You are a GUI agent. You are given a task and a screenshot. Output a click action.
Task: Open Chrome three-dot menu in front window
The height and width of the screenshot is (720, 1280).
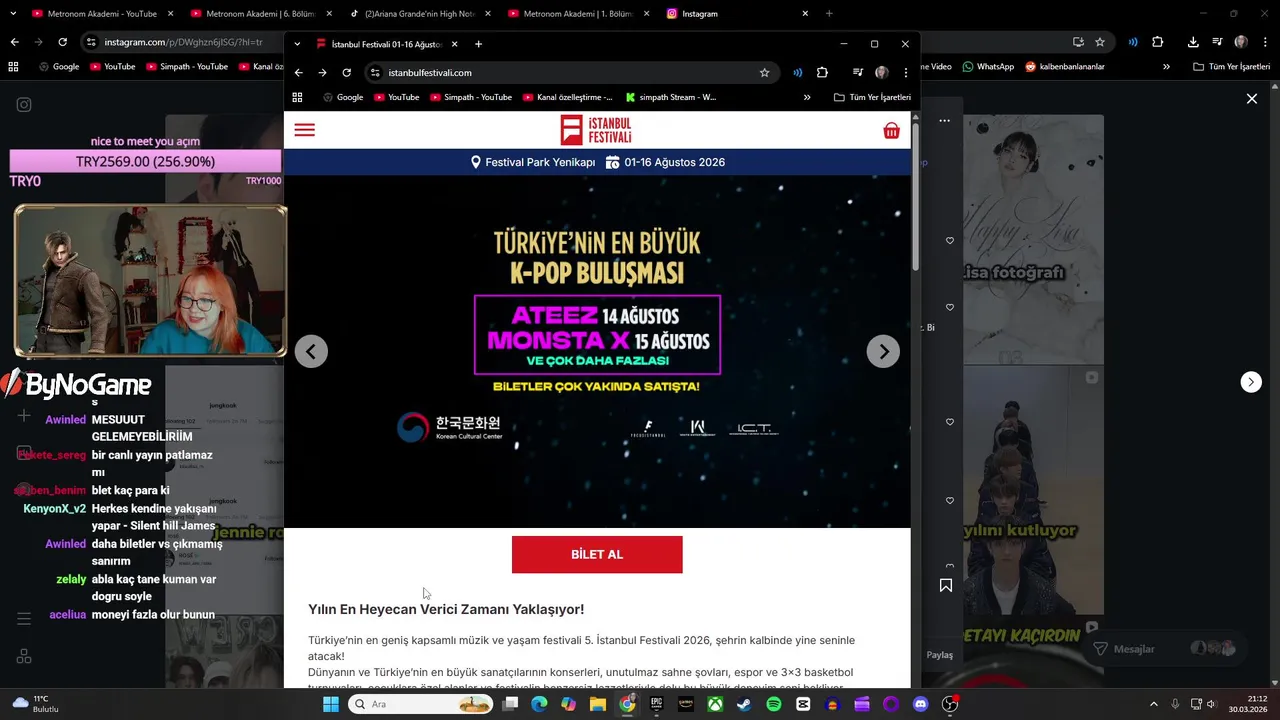pyautogui.click(x=905, y=73)
